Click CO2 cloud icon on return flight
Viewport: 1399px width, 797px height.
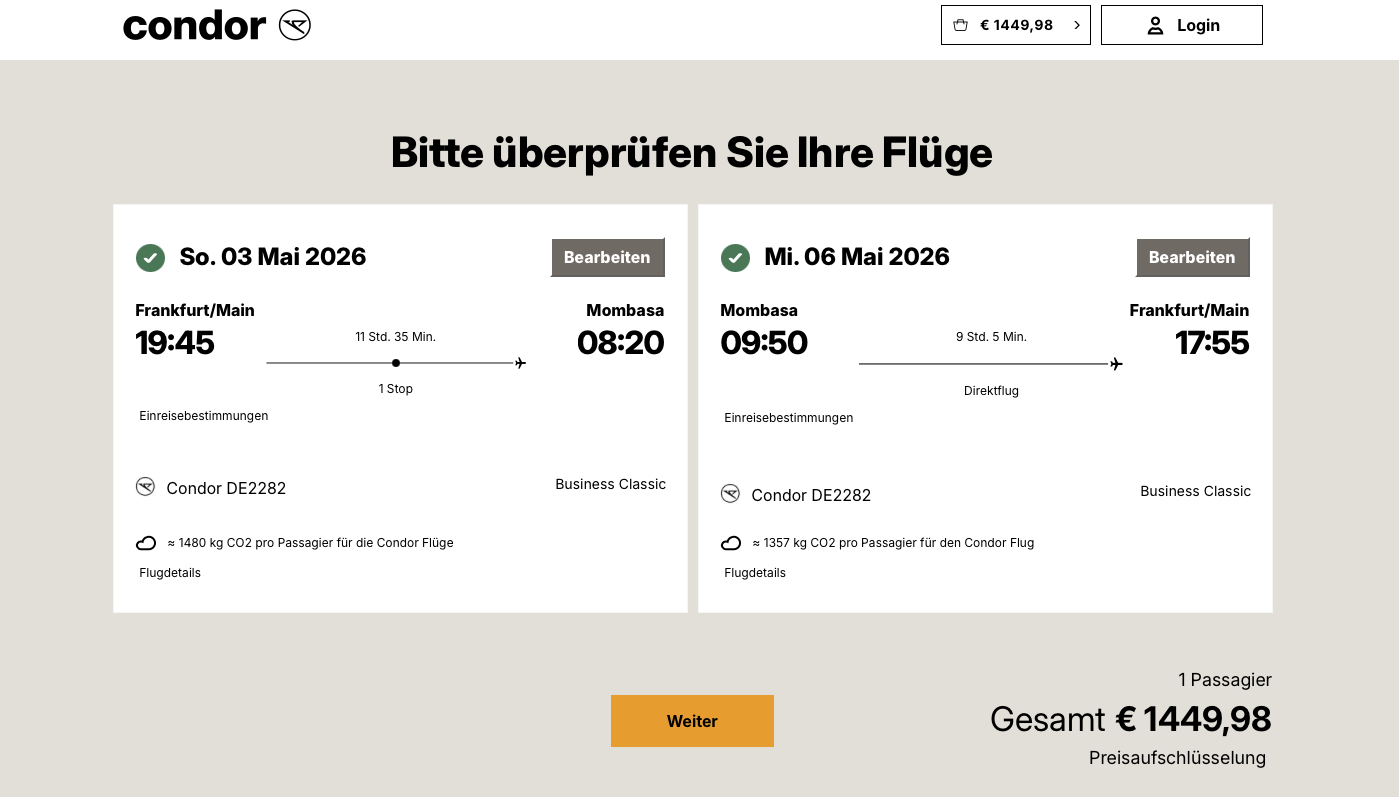[x=731, y=543]
